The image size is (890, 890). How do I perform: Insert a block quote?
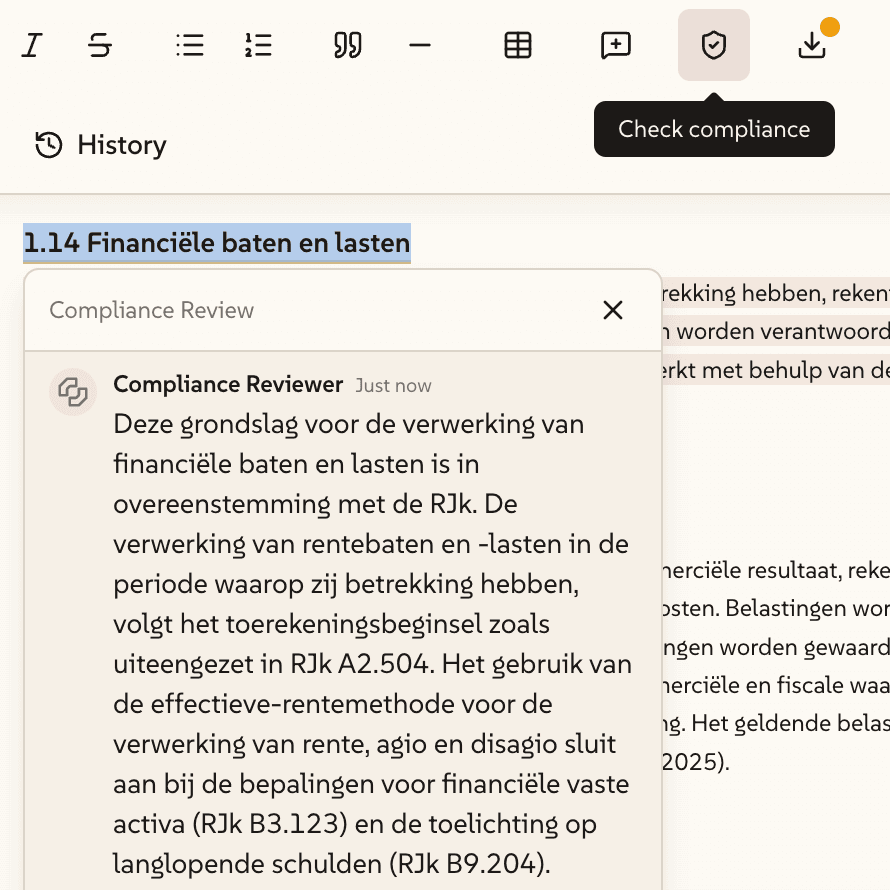[x=348, y=45]
